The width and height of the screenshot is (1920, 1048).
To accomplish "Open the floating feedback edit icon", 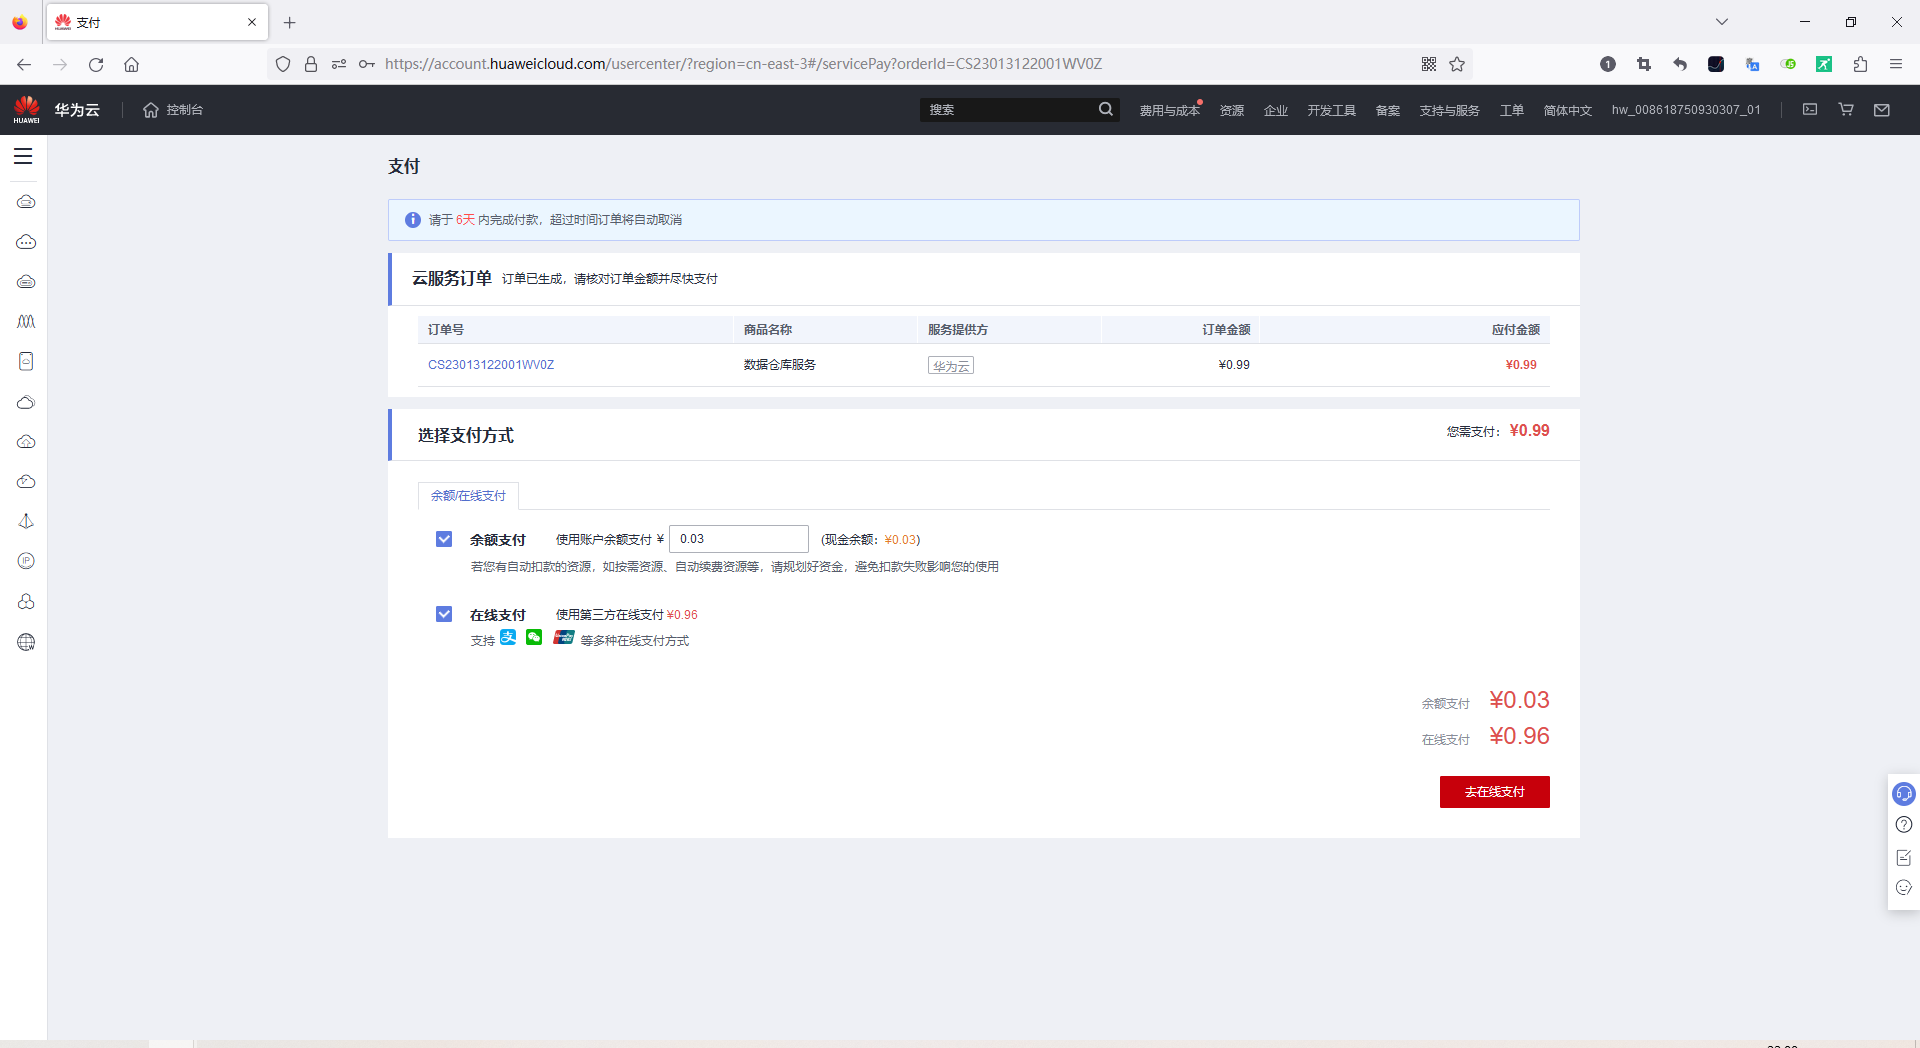I will click(x=1904, y=857).
